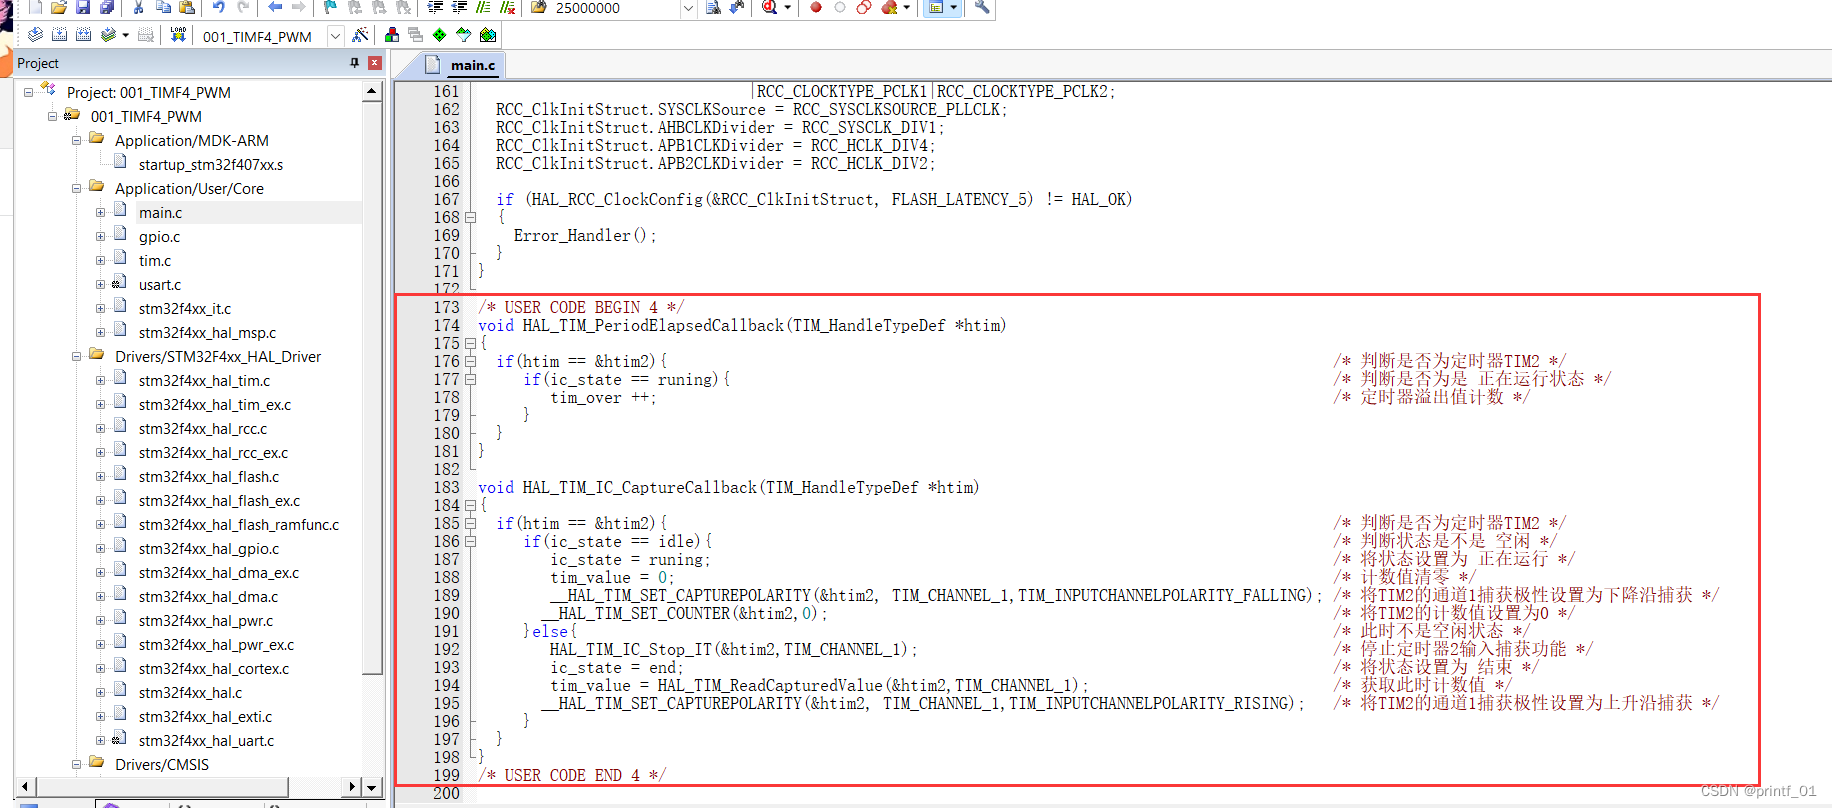
Task: Collapse the 001_TIMF4_PWM target node
Action: coord(53,116)
